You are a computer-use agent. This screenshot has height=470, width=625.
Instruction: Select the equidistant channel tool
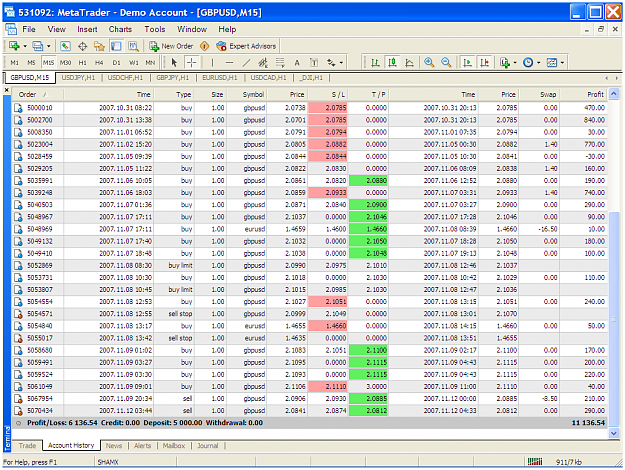pos(263,63)
